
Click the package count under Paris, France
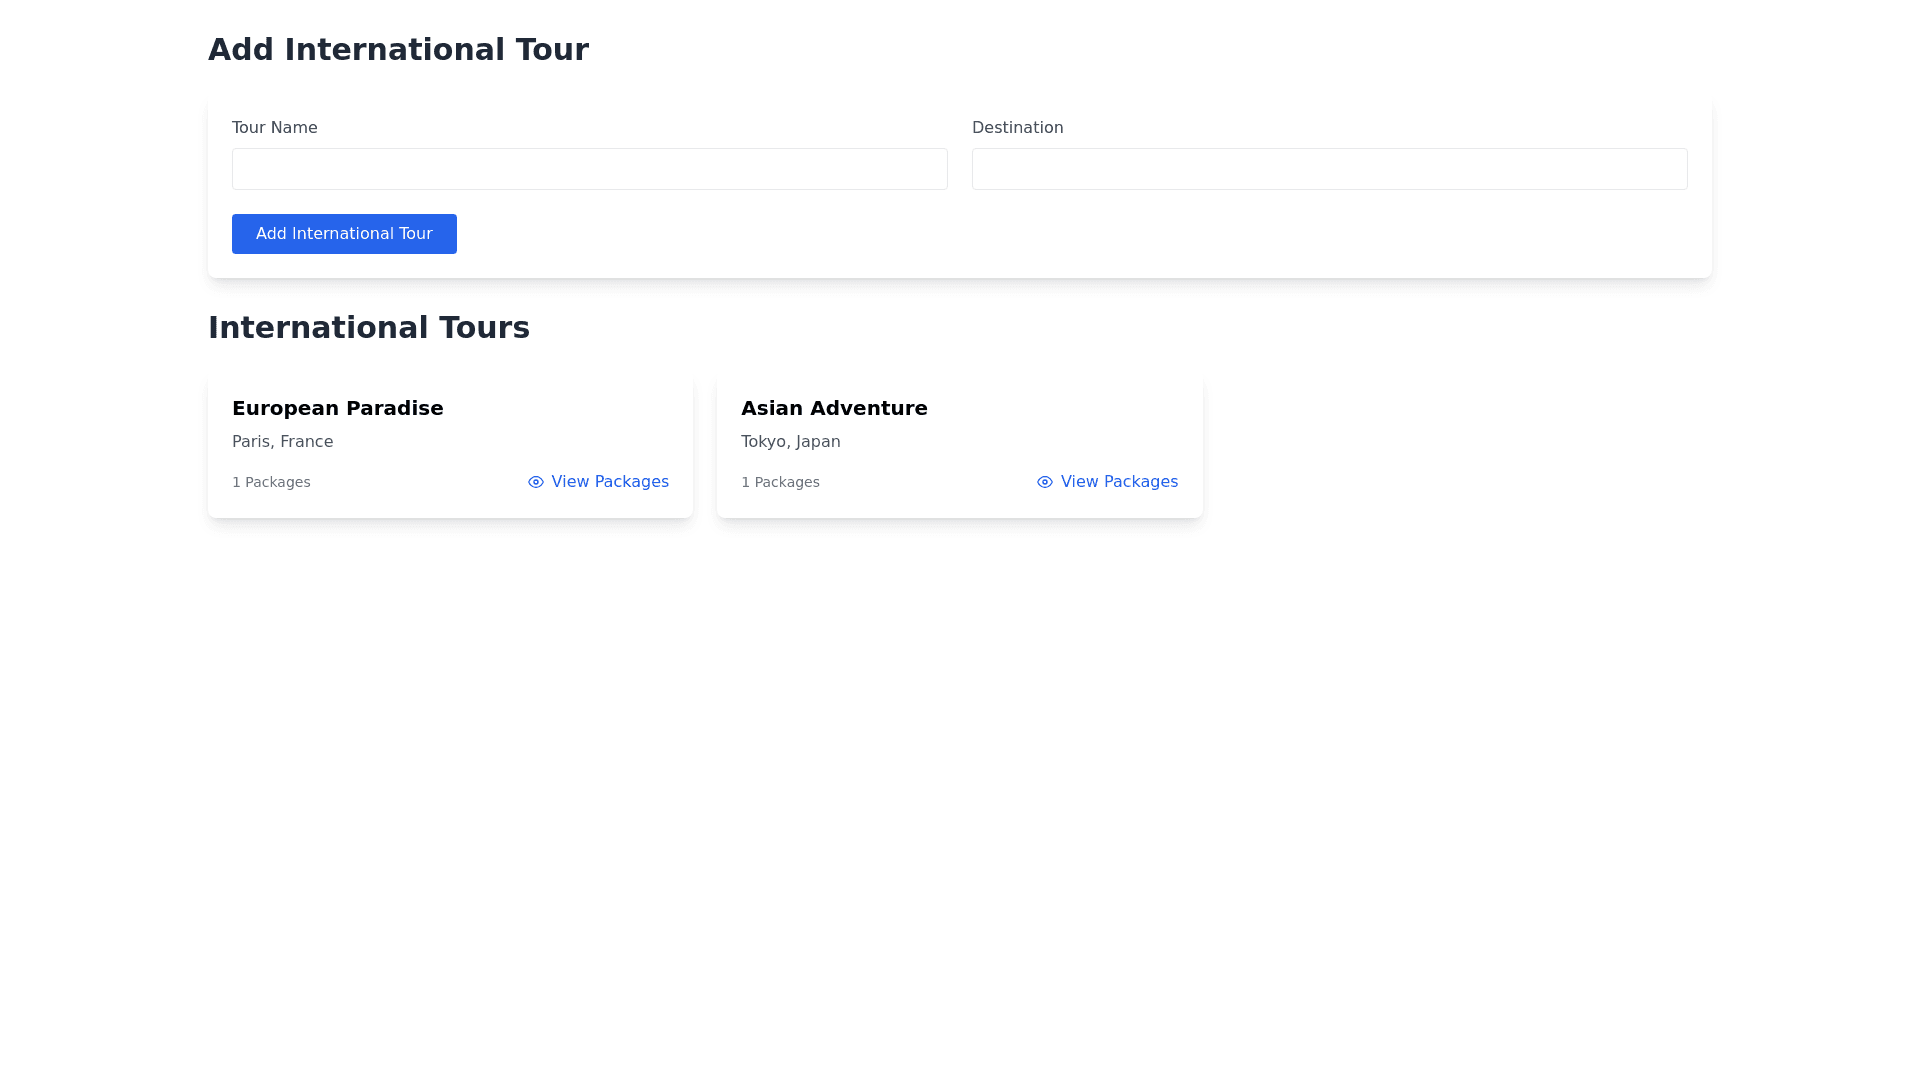pos(271,482)
